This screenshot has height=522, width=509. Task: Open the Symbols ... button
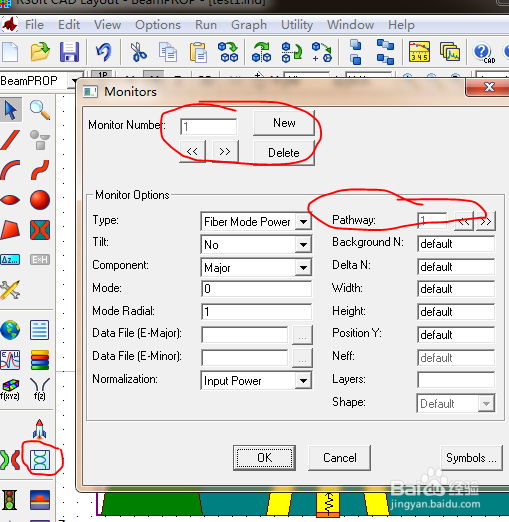471,458
